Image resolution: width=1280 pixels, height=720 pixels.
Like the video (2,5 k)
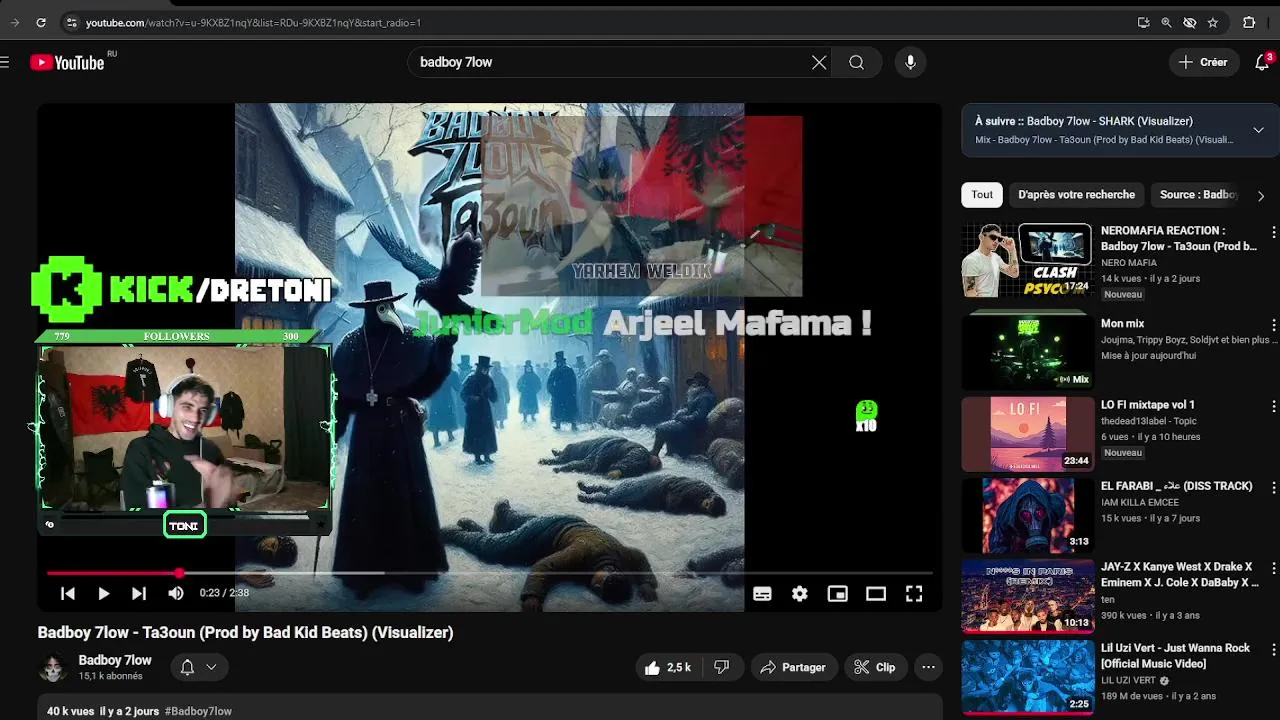tap(669, 667)
